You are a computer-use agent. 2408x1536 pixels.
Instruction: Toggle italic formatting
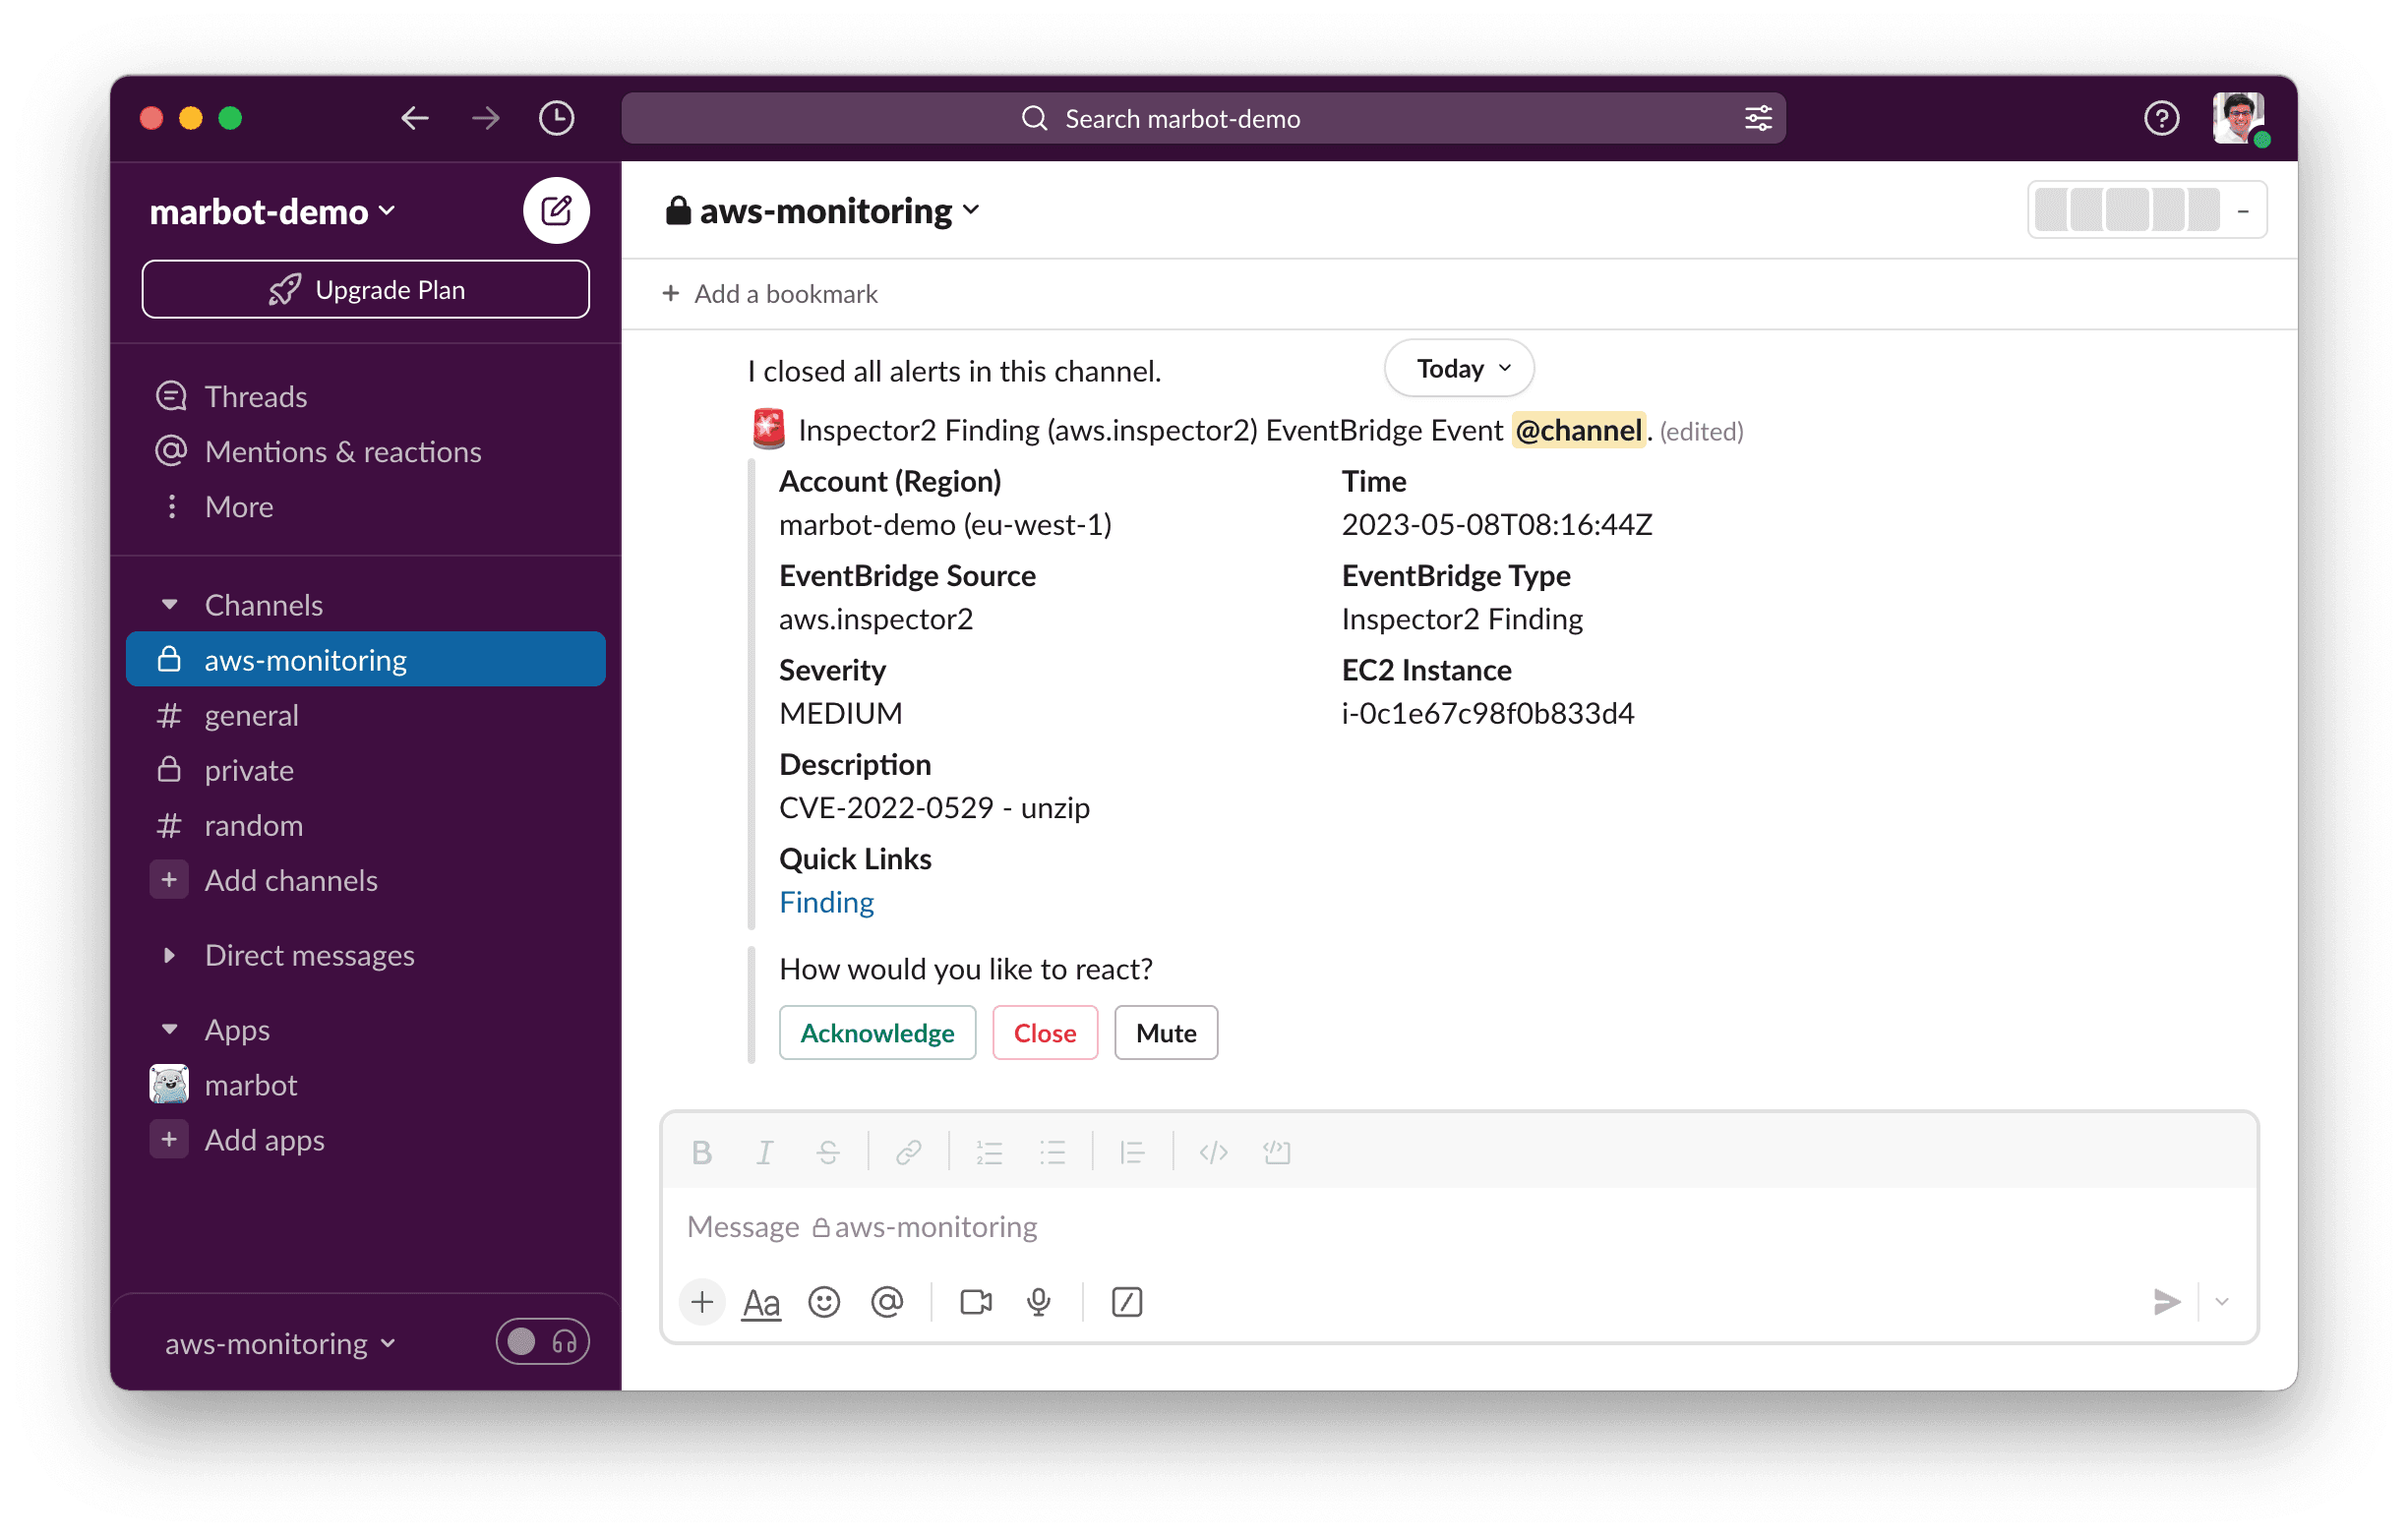764,1152
